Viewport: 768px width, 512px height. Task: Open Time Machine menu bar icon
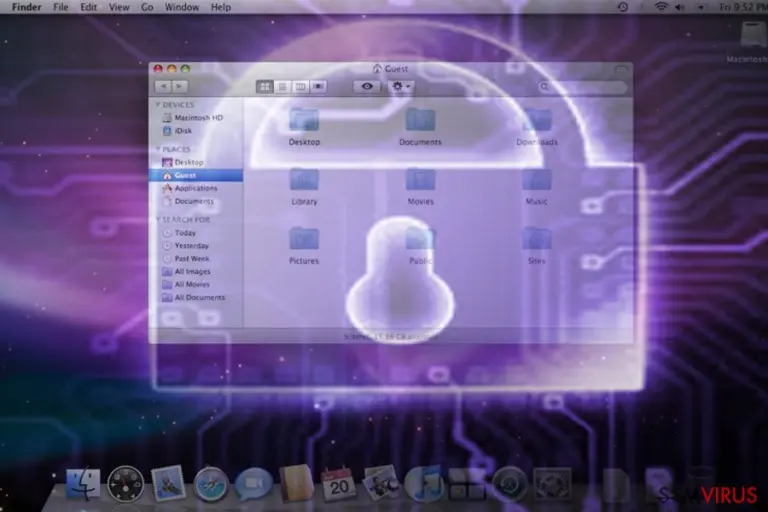coord(623,7)
